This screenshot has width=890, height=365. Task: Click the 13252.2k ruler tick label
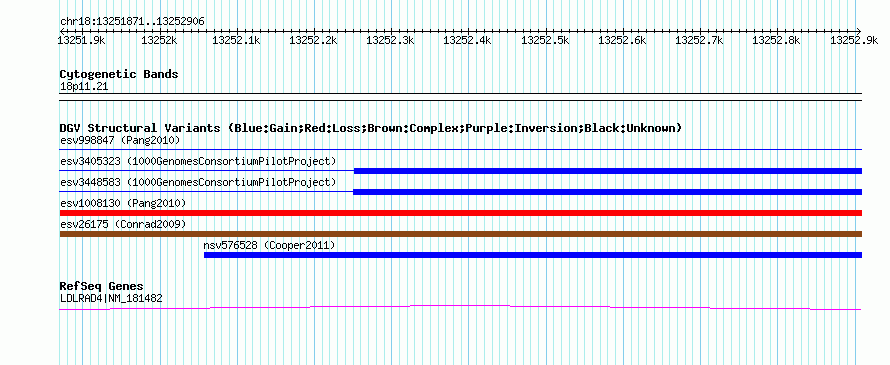click(313, 40)
